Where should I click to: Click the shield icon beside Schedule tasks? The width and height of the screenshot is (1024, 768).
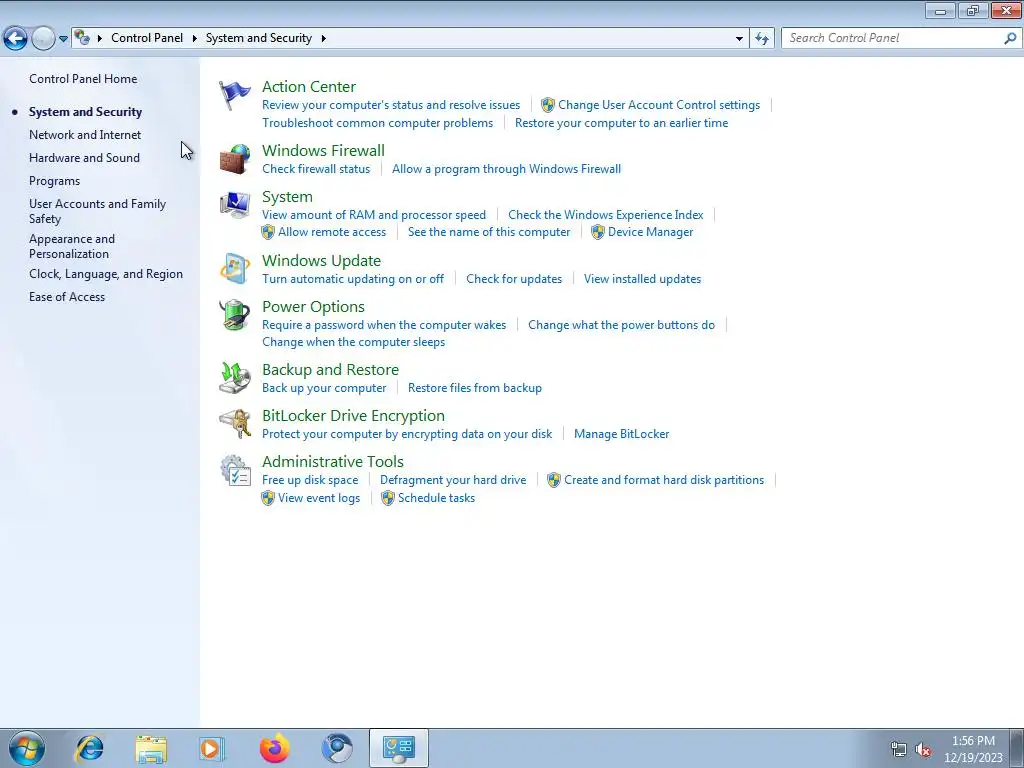[388, 498]
